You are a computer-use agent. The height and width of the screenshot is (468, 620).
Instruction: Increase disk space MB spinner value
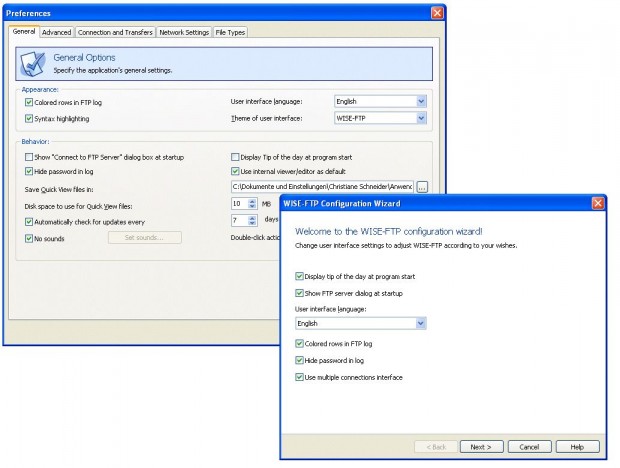[252, 201]
